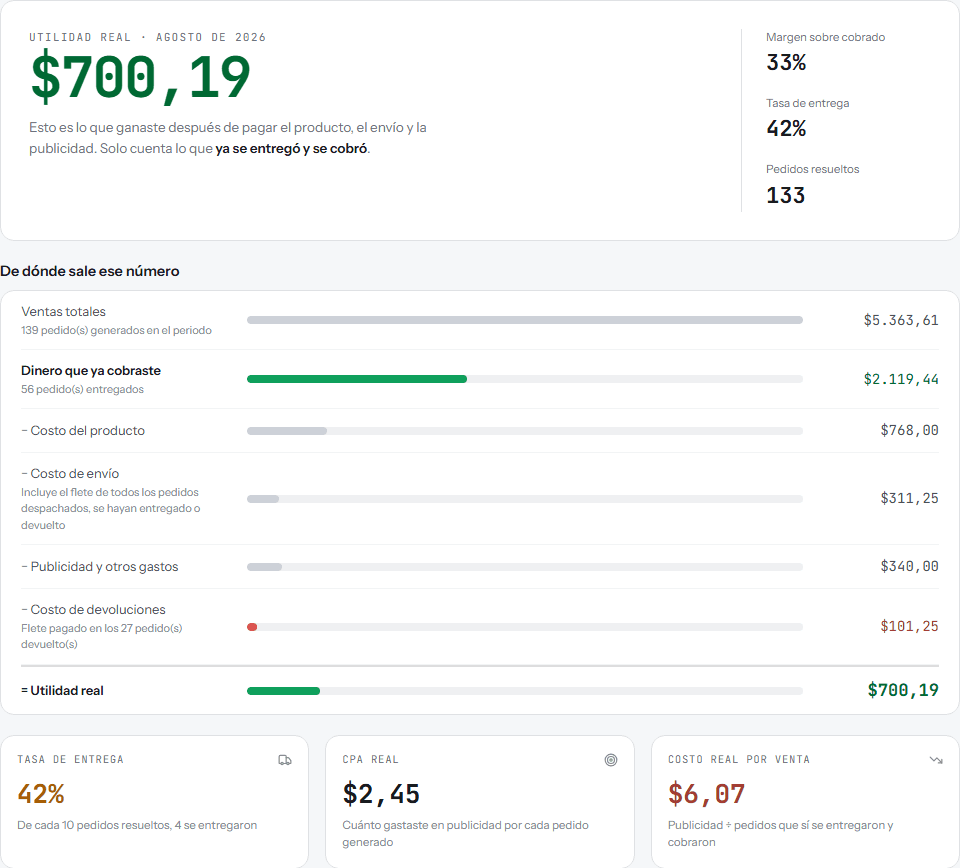Image resolution: width=960 pixels, height=868 pixels.
Task: Click the "= Utilidad real" row label
Action: (62, 690)
